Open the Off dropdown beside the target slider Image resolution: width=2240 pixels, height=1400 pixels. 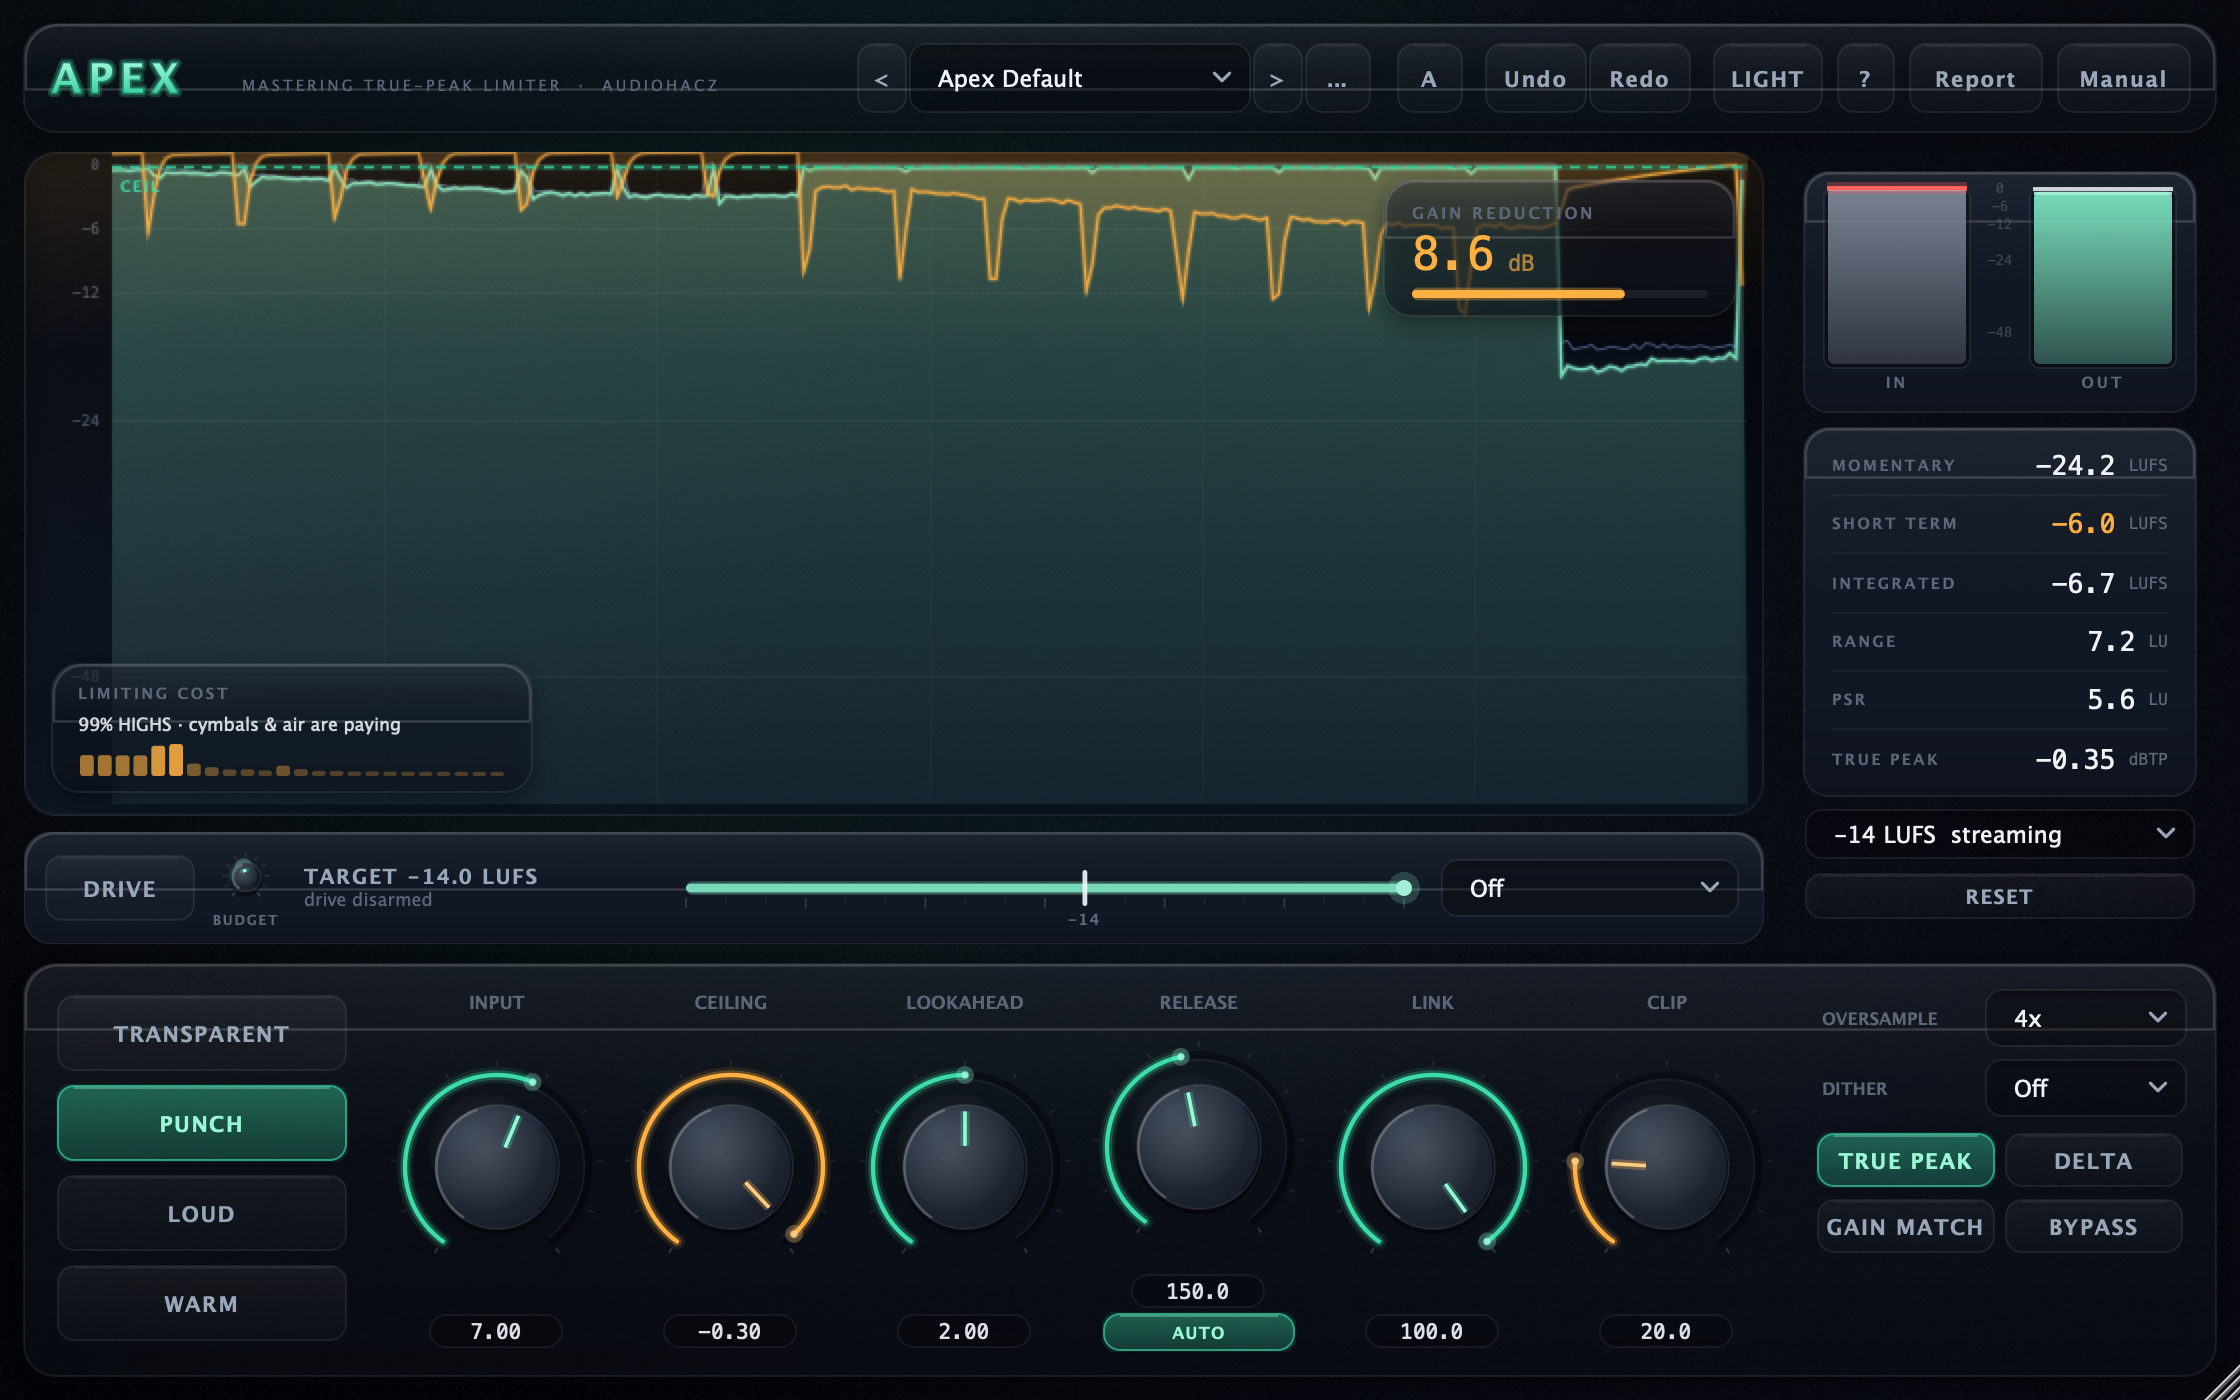(x=1590, y=888)
